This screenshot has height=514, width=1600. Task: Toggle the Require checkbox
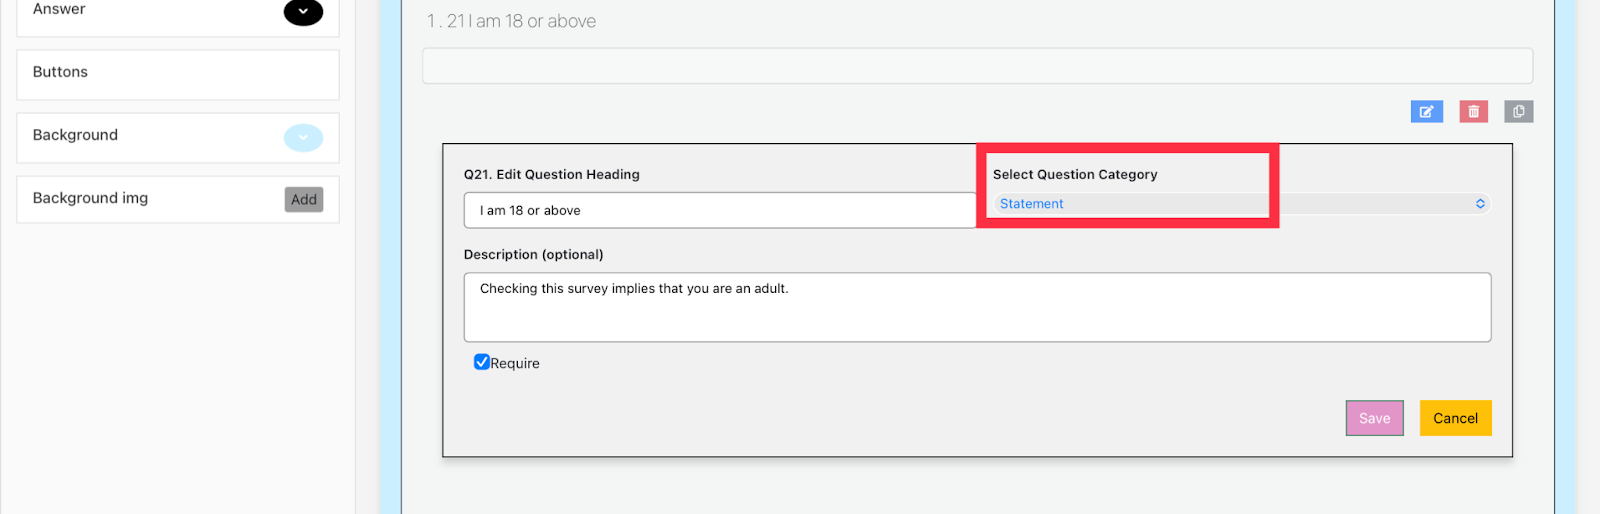pos(482,362)
